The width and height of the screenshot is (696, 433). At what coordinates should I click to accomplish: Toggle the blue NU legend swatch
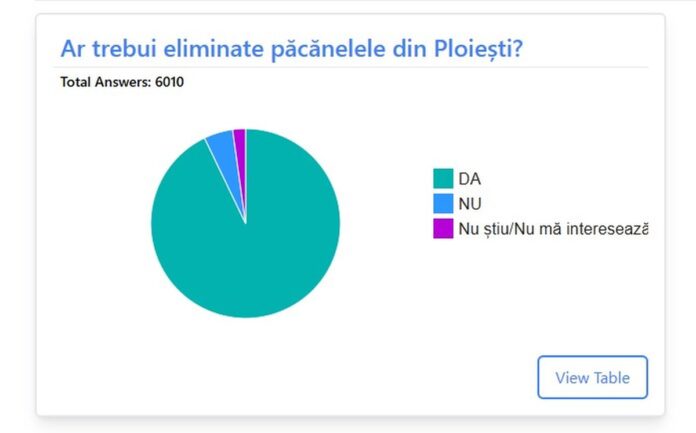click(443, 203)
